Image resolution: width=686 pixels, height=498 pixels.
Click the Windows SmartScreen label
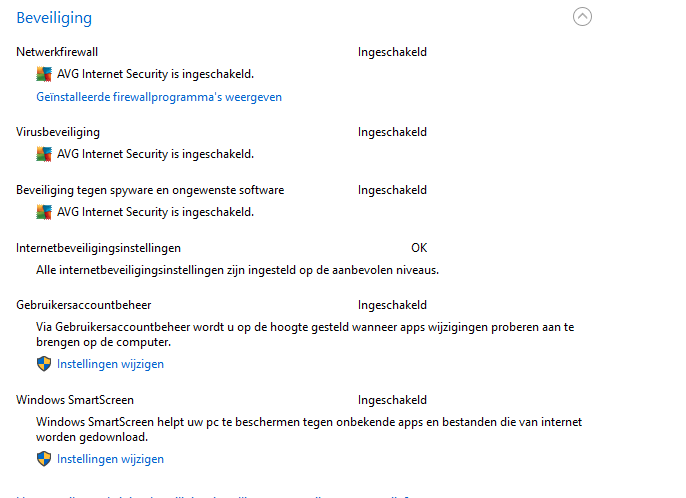[x=75, y=400]
